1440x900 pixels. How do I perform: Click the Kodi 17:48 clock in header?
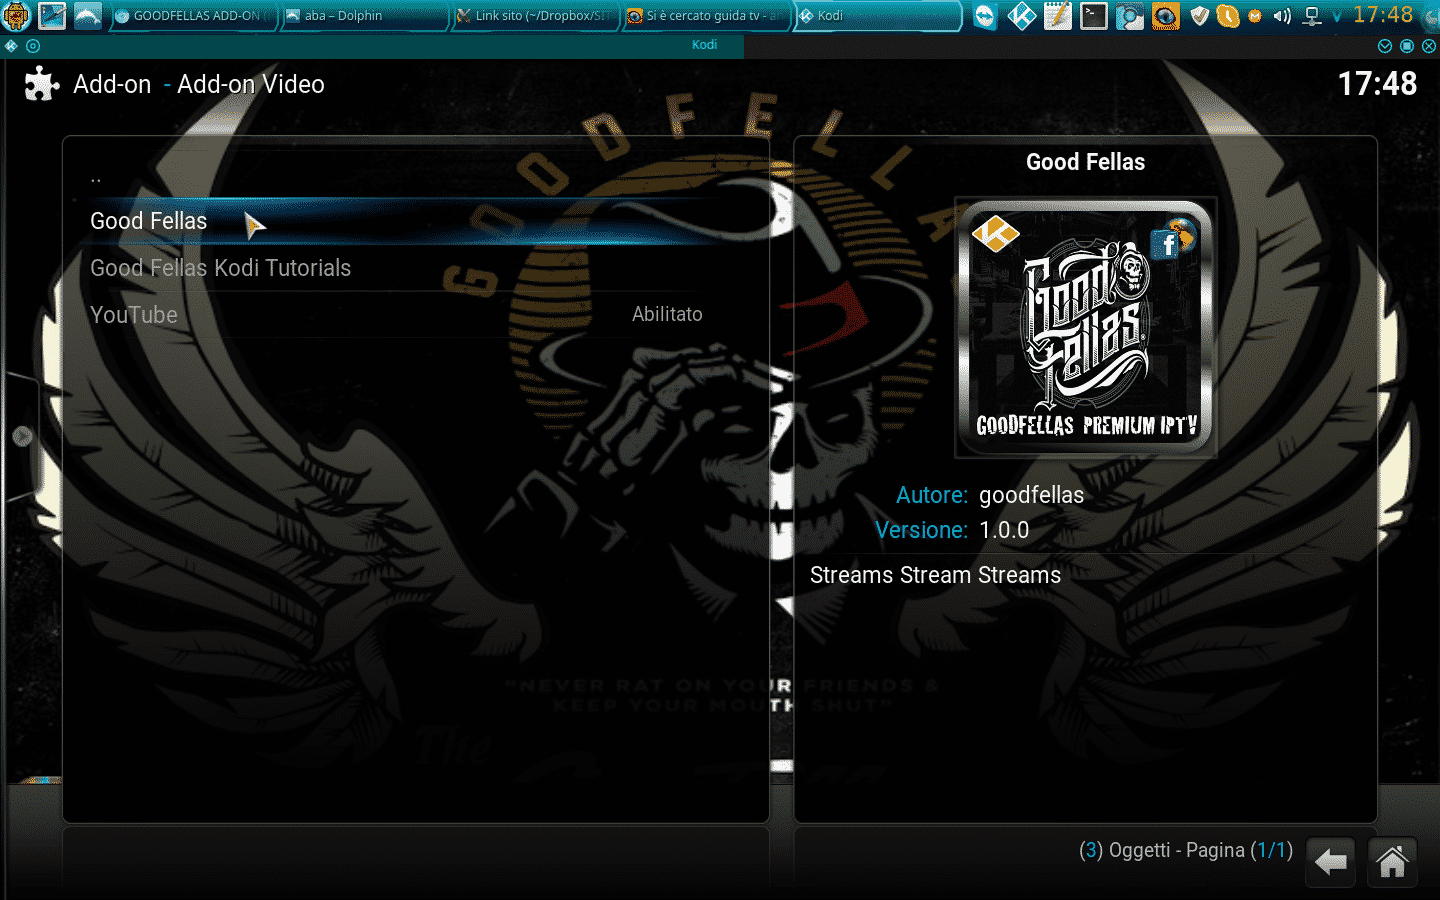point(1377,84)
